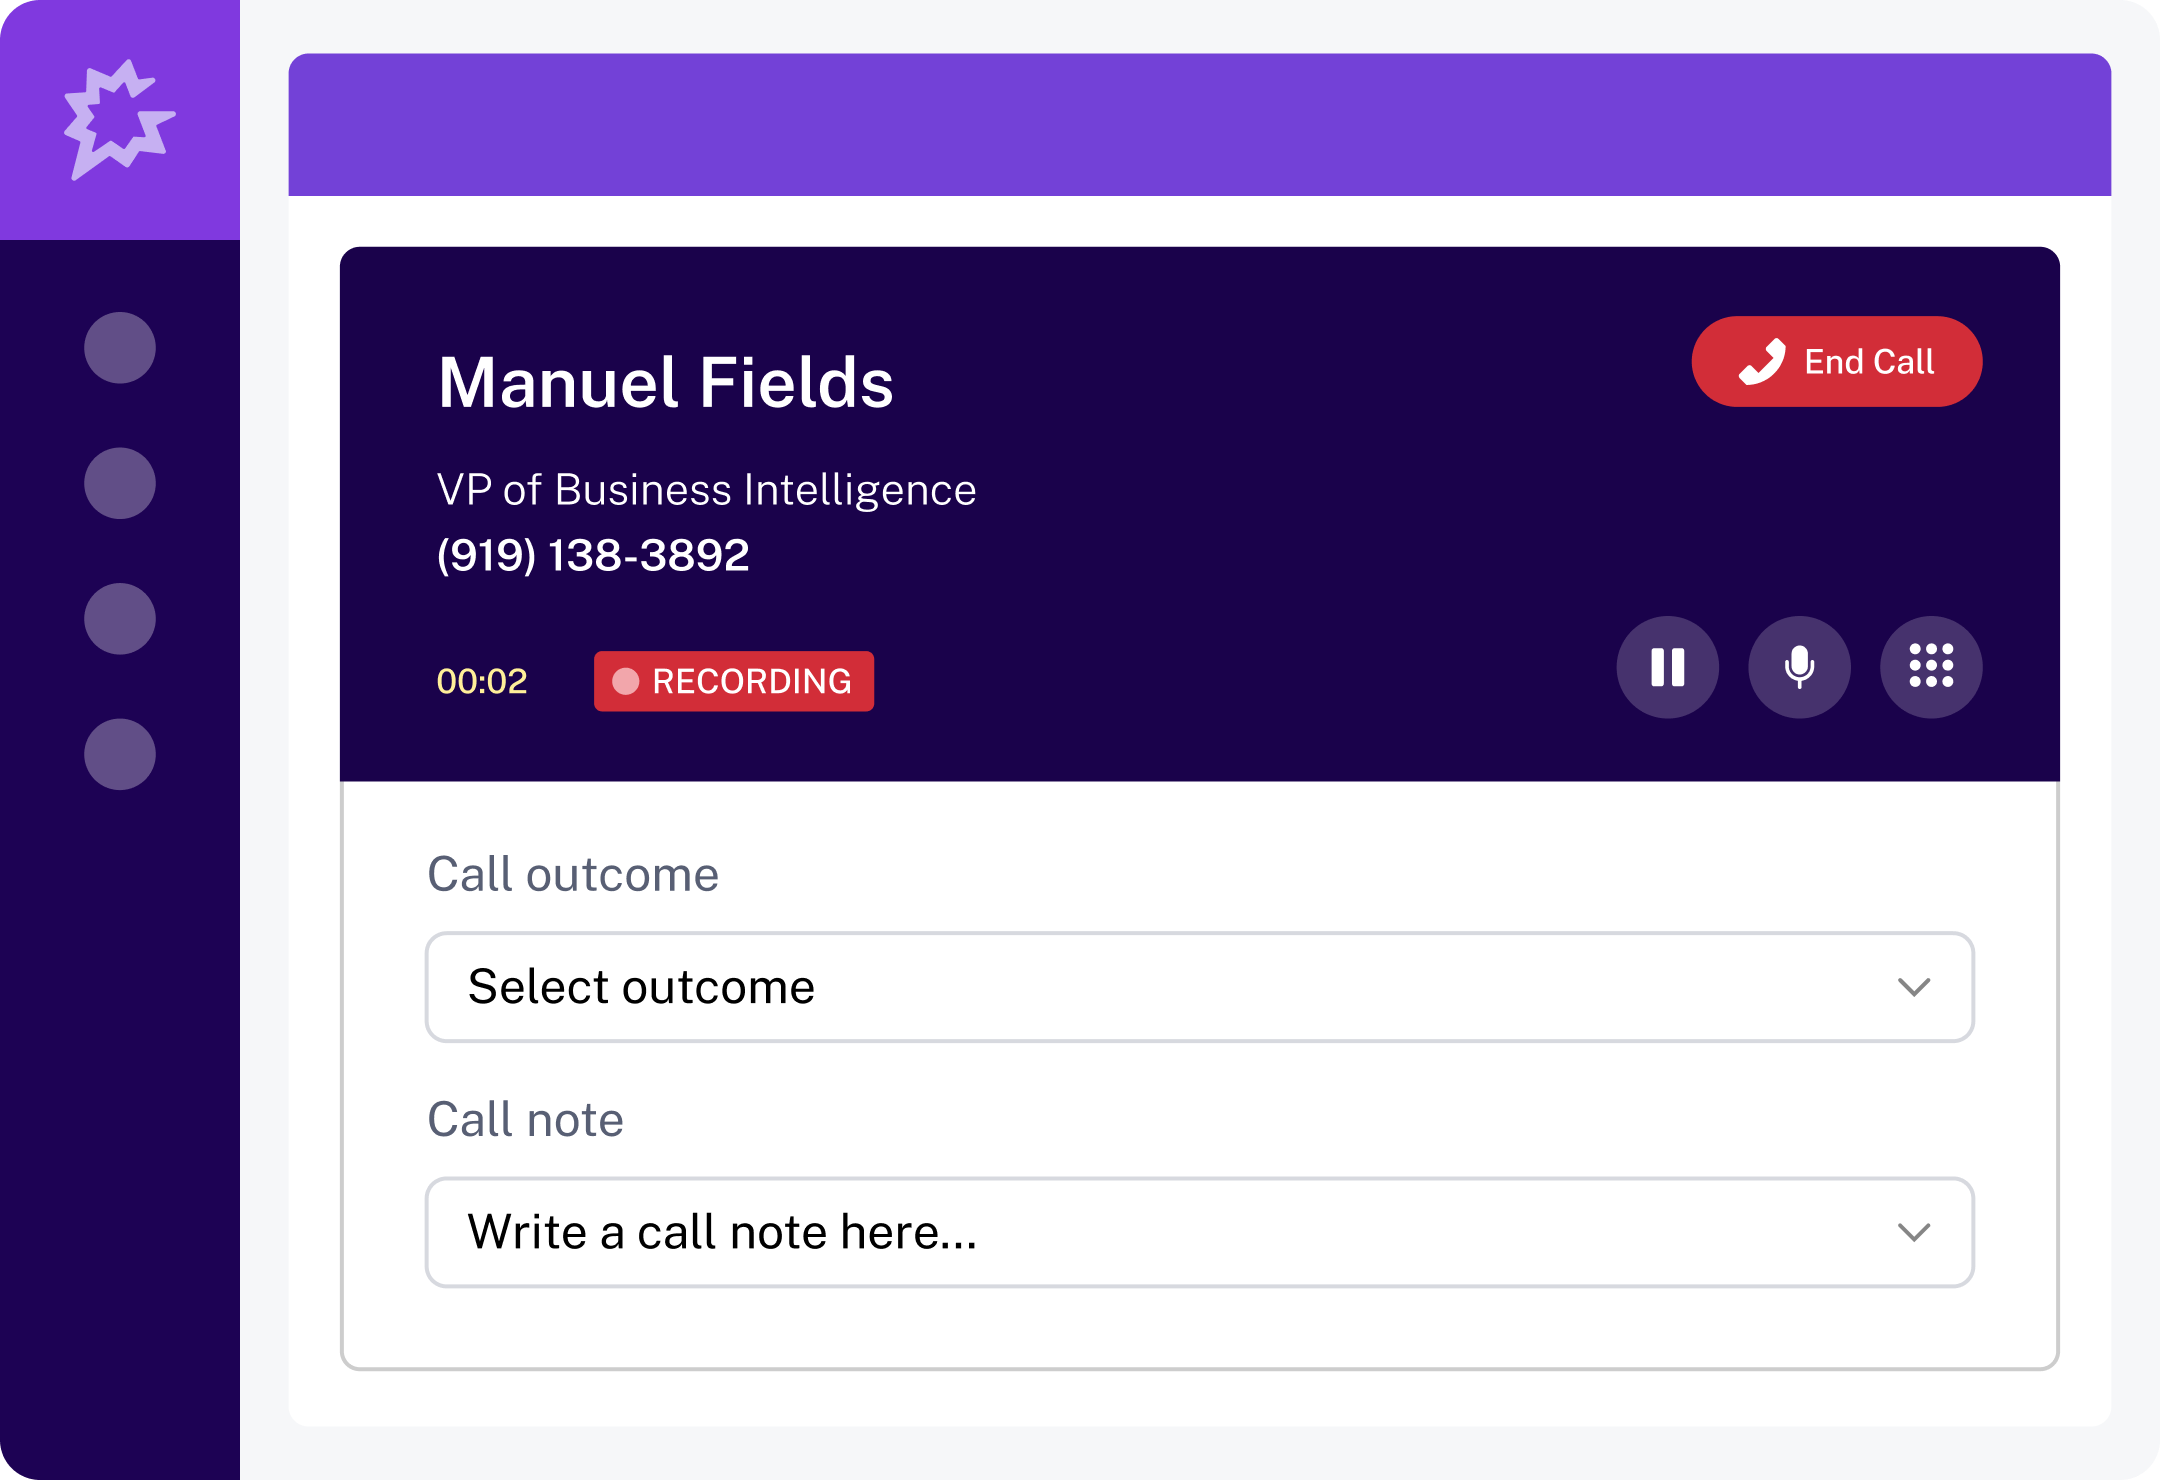
Task: Toggle microphone mute state
Action: [x=1798, y=667]
